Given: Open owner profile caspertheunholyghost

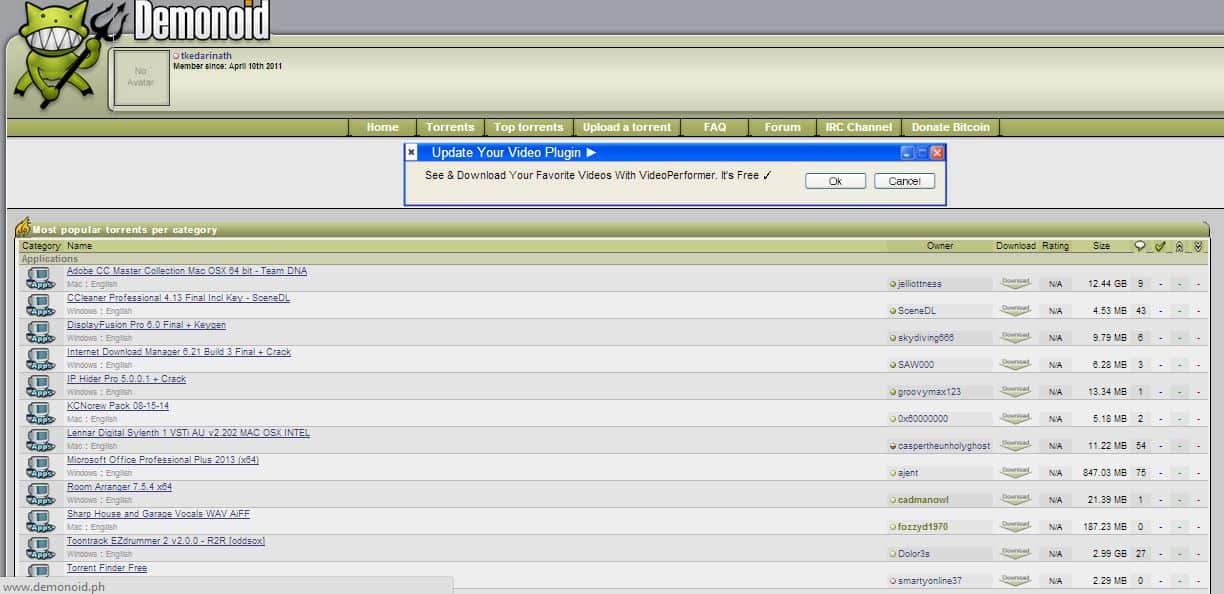Looking at the screenshot, I should [x=943, y=446].
